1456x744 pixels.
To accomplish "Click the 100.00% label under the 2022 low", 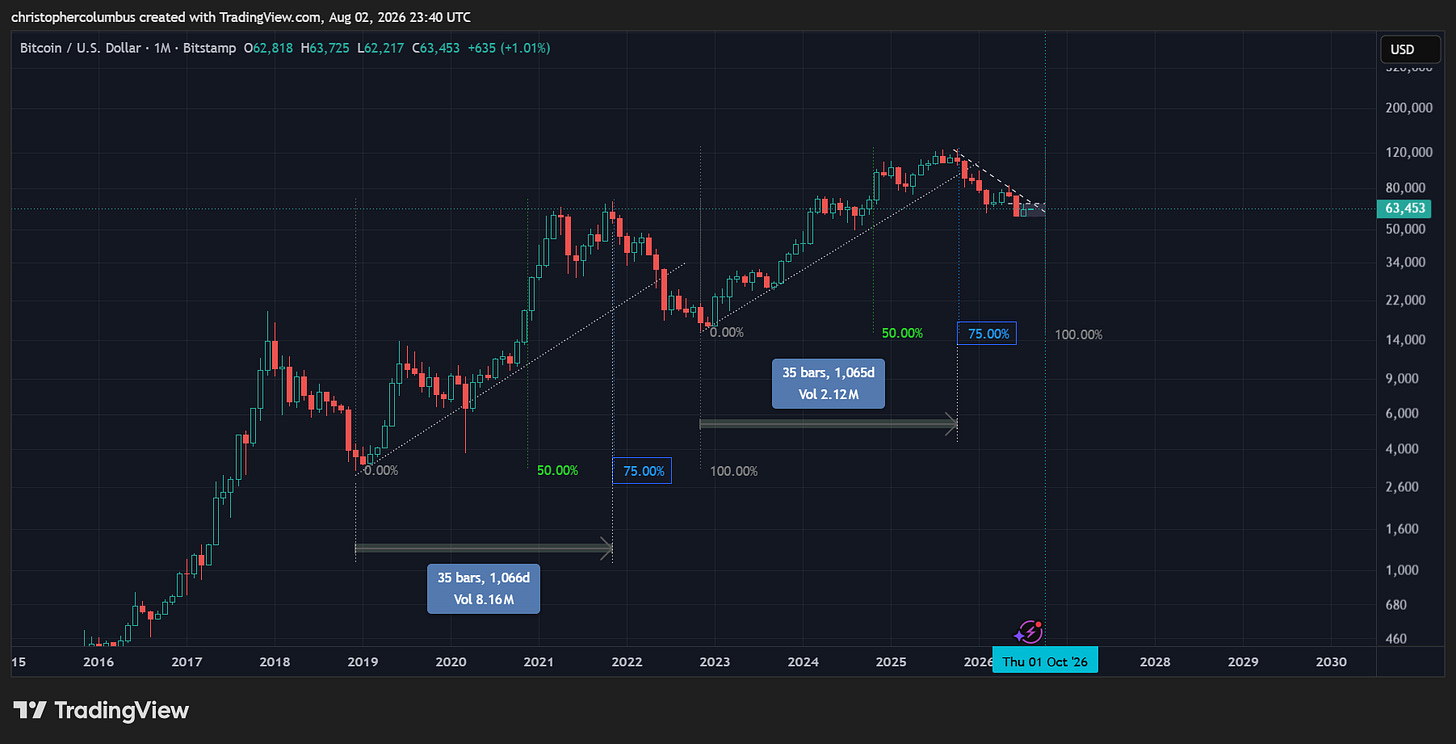I will click(x=734, y=471).
